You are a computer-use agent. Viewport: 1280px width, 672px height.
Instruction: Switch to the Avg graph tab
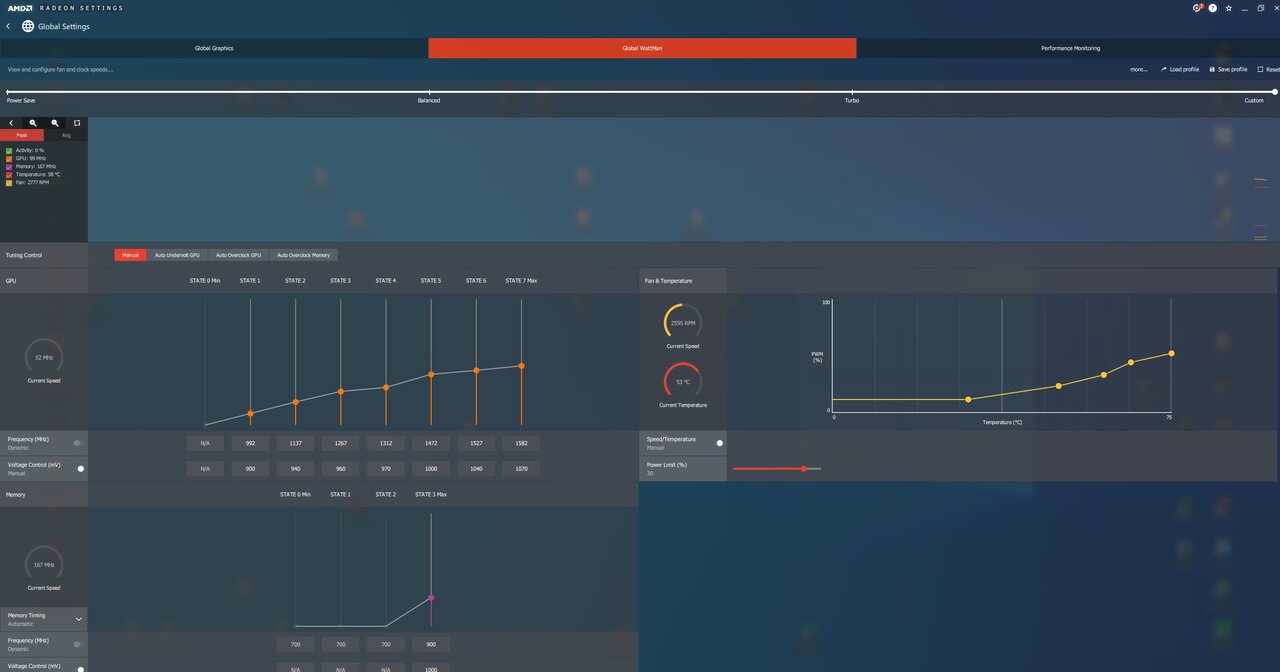(x=66, y=135)
